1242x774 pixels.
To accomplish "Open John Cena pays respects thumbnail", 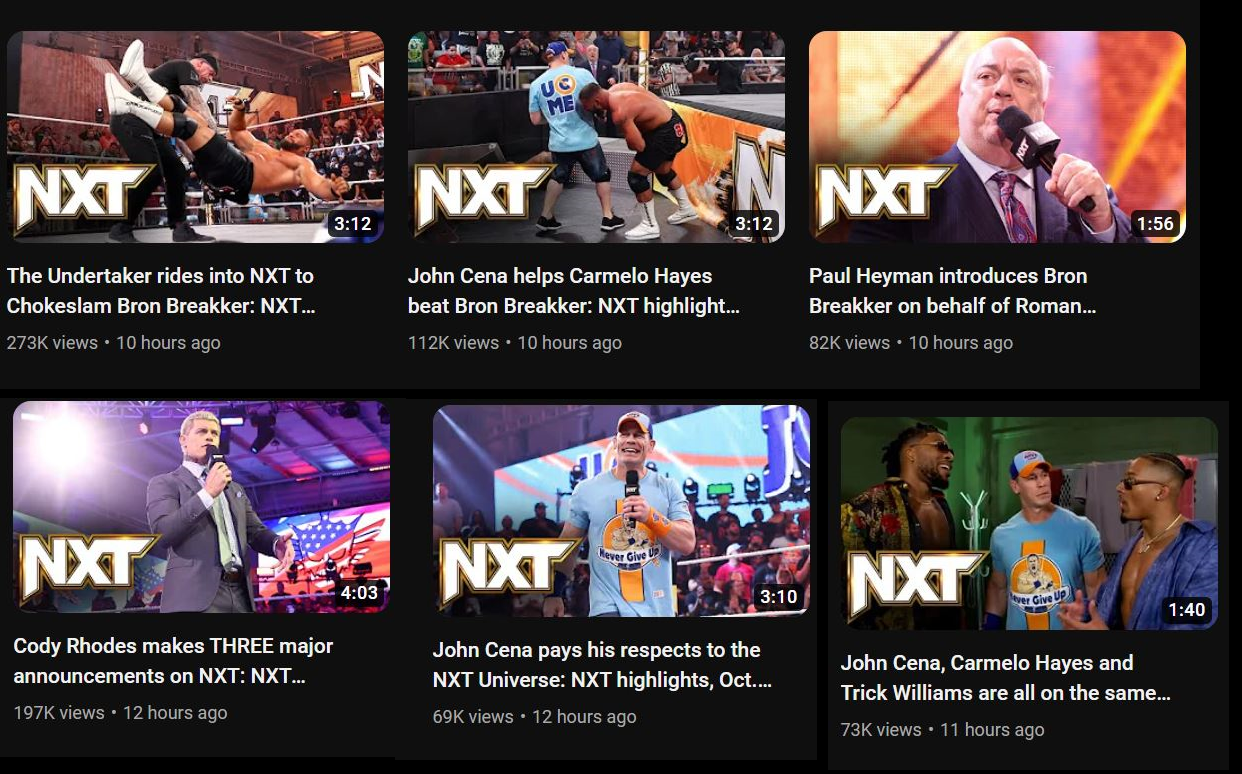I will point(621,511).
